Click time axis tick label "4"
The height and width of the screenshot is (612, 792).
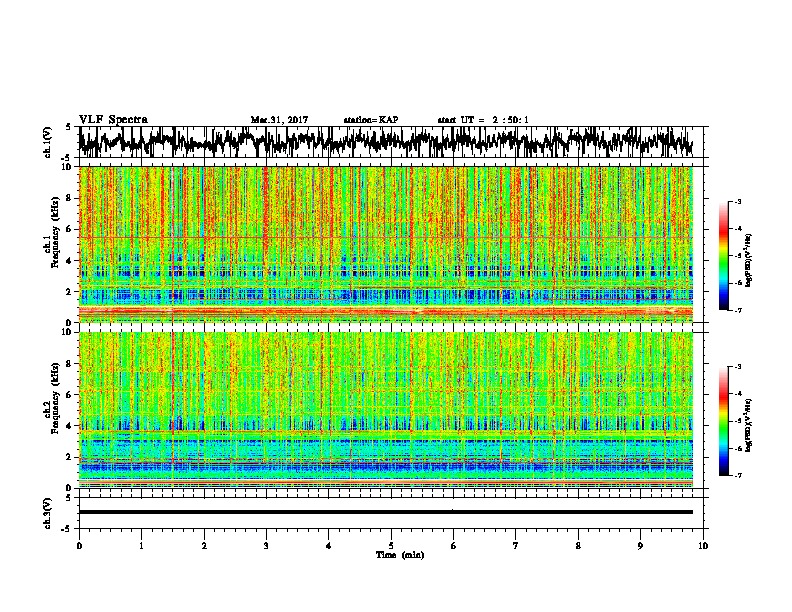point(329,546)
